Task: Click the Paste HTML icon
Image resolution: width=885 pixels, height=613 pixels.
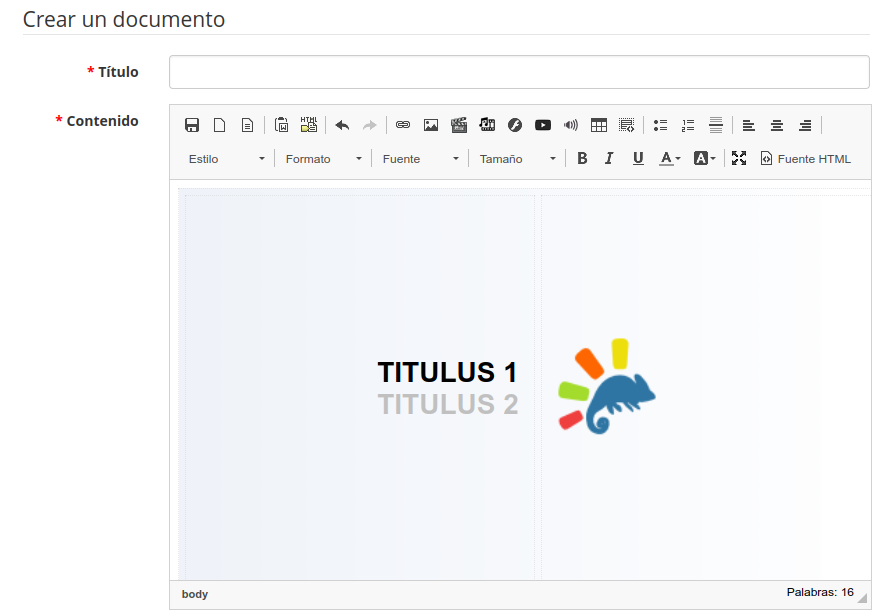Action: click(x=309, y=125)
